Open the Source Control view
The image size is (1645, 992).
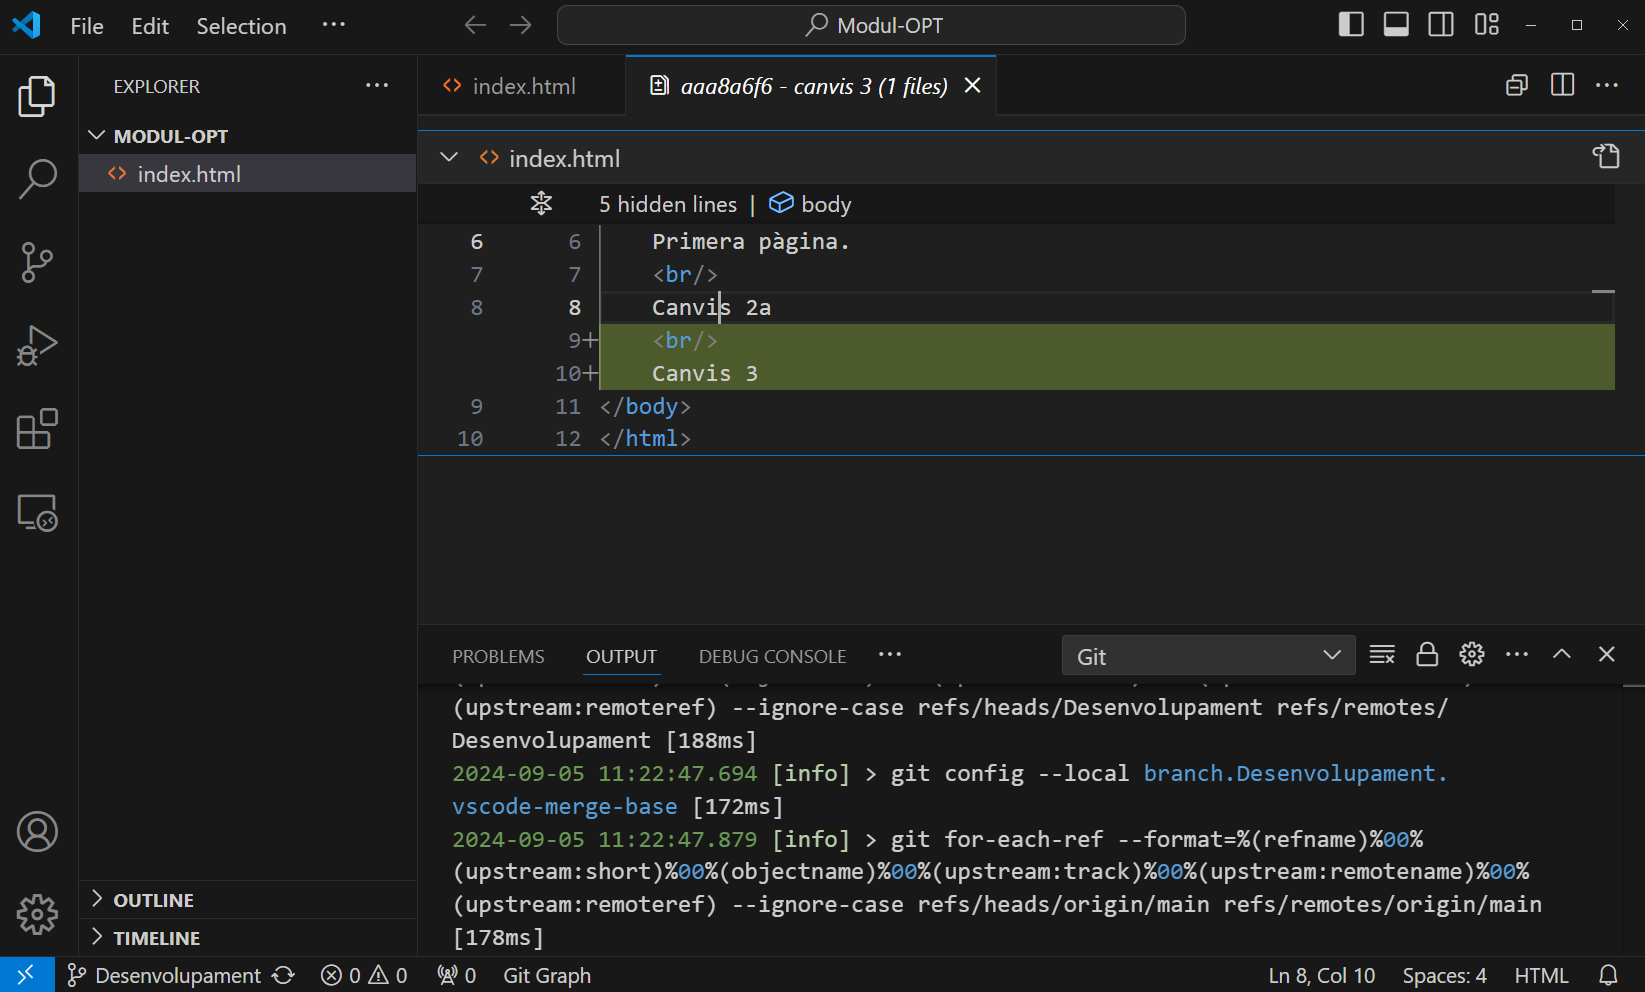point(37,263)
